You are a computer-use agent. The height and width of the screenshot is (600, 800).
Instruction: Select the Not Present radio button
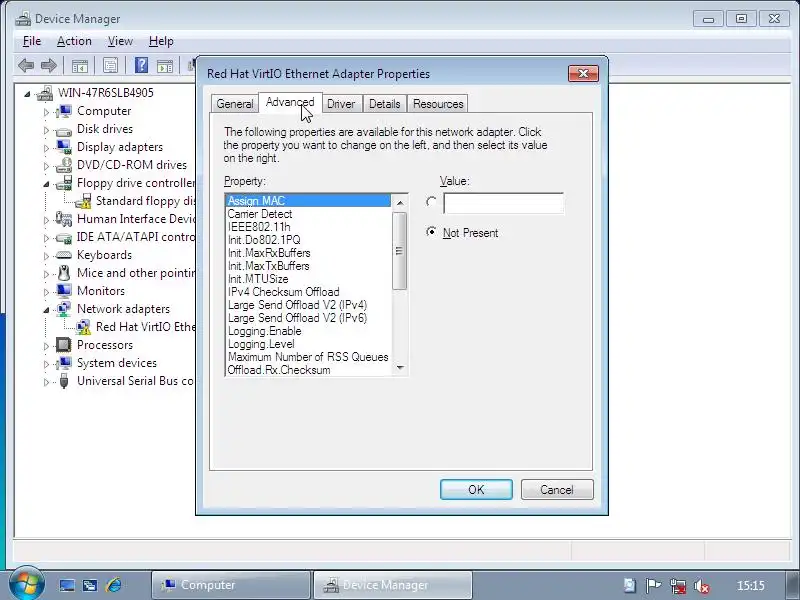coord(431,232)
